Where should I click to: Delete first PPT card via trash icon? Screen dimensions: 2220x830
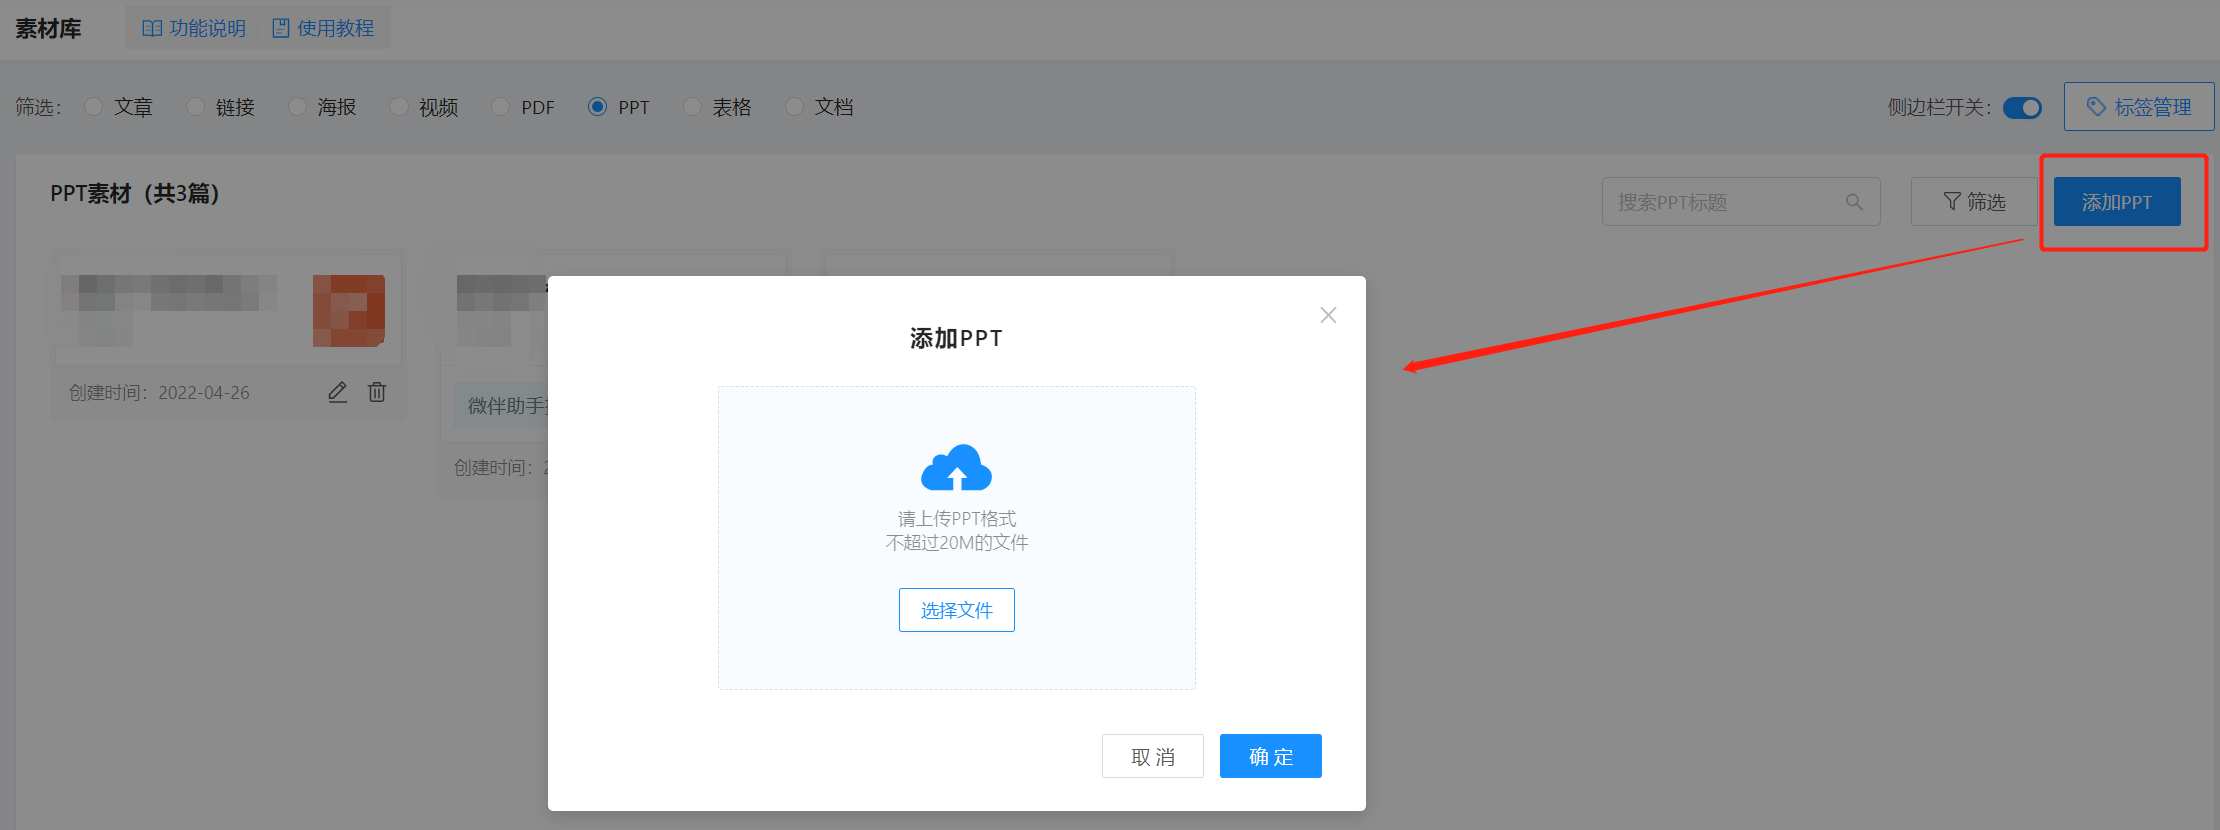[377, 392]
